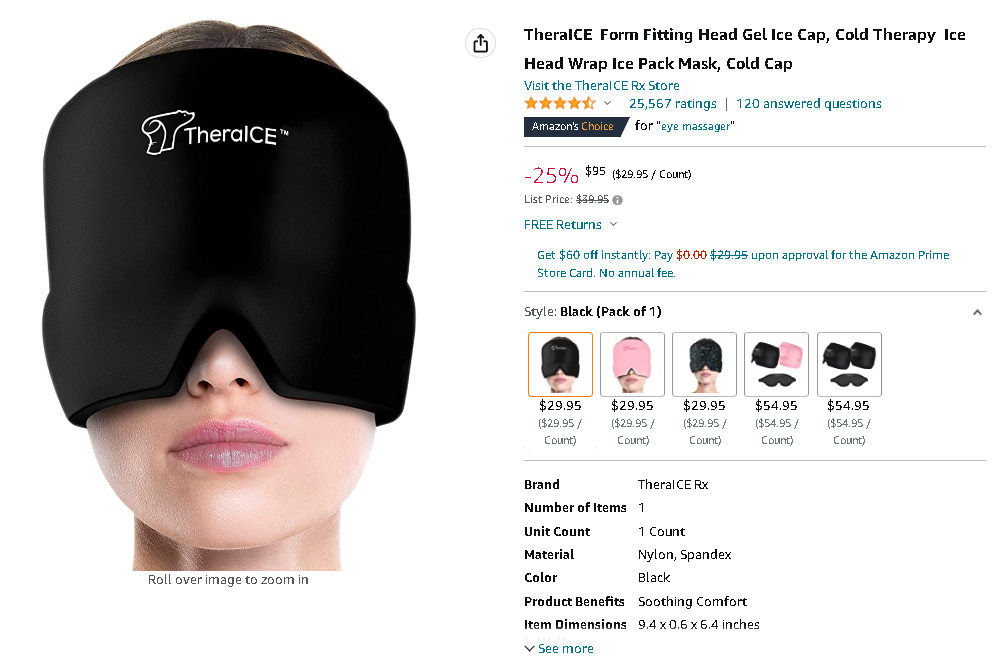Screen dimensions: 1004x661
Task: Pick the two black caps pack style
Action: 849,365
